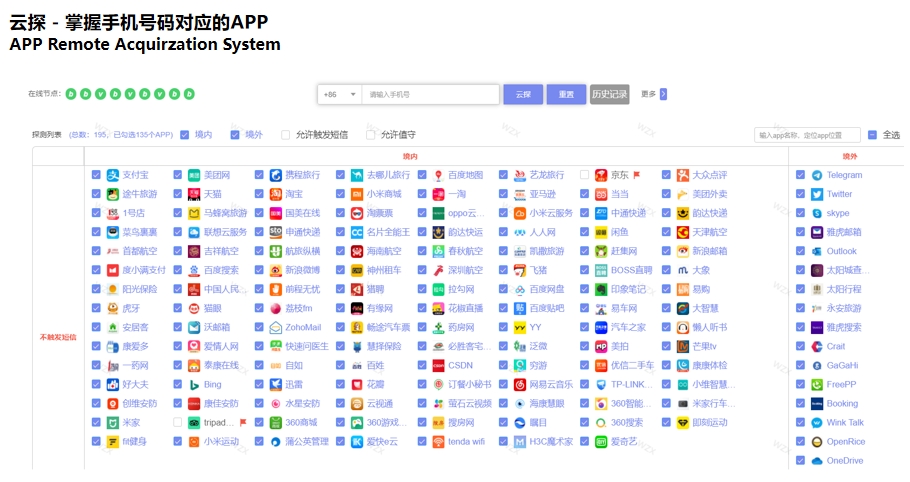Select the 境外 column header
The height and width of the screenshot is (482, 910).
click(850, 156)
